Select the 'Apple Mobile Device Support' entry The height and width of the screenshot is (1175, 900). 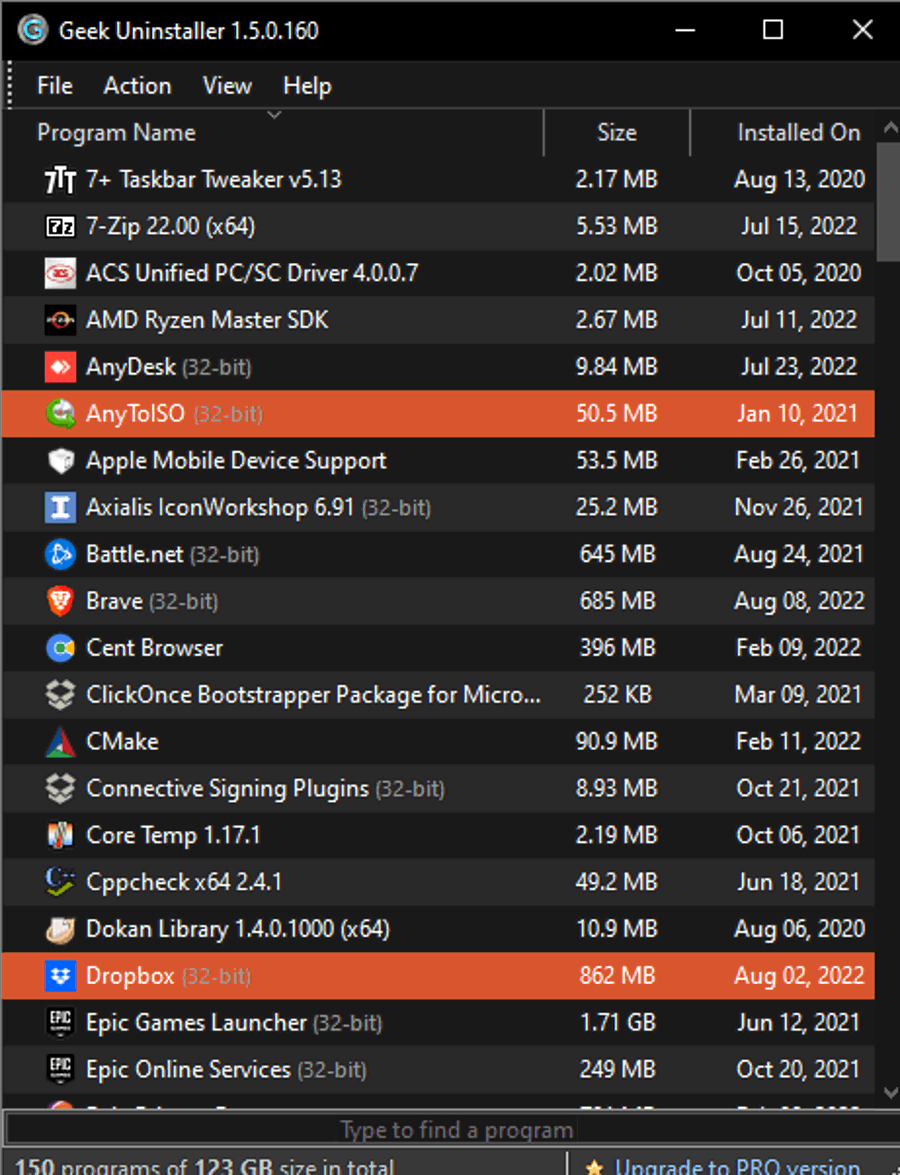click(236, 461)
